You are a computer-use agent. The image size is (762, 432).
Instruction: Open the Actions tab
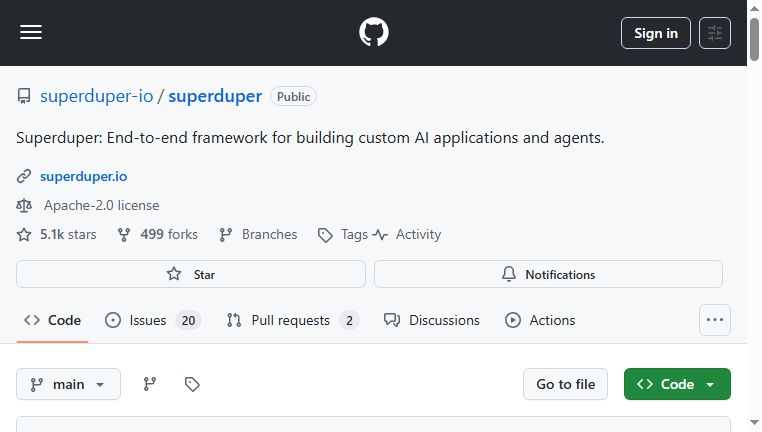(x=540, y=320)
